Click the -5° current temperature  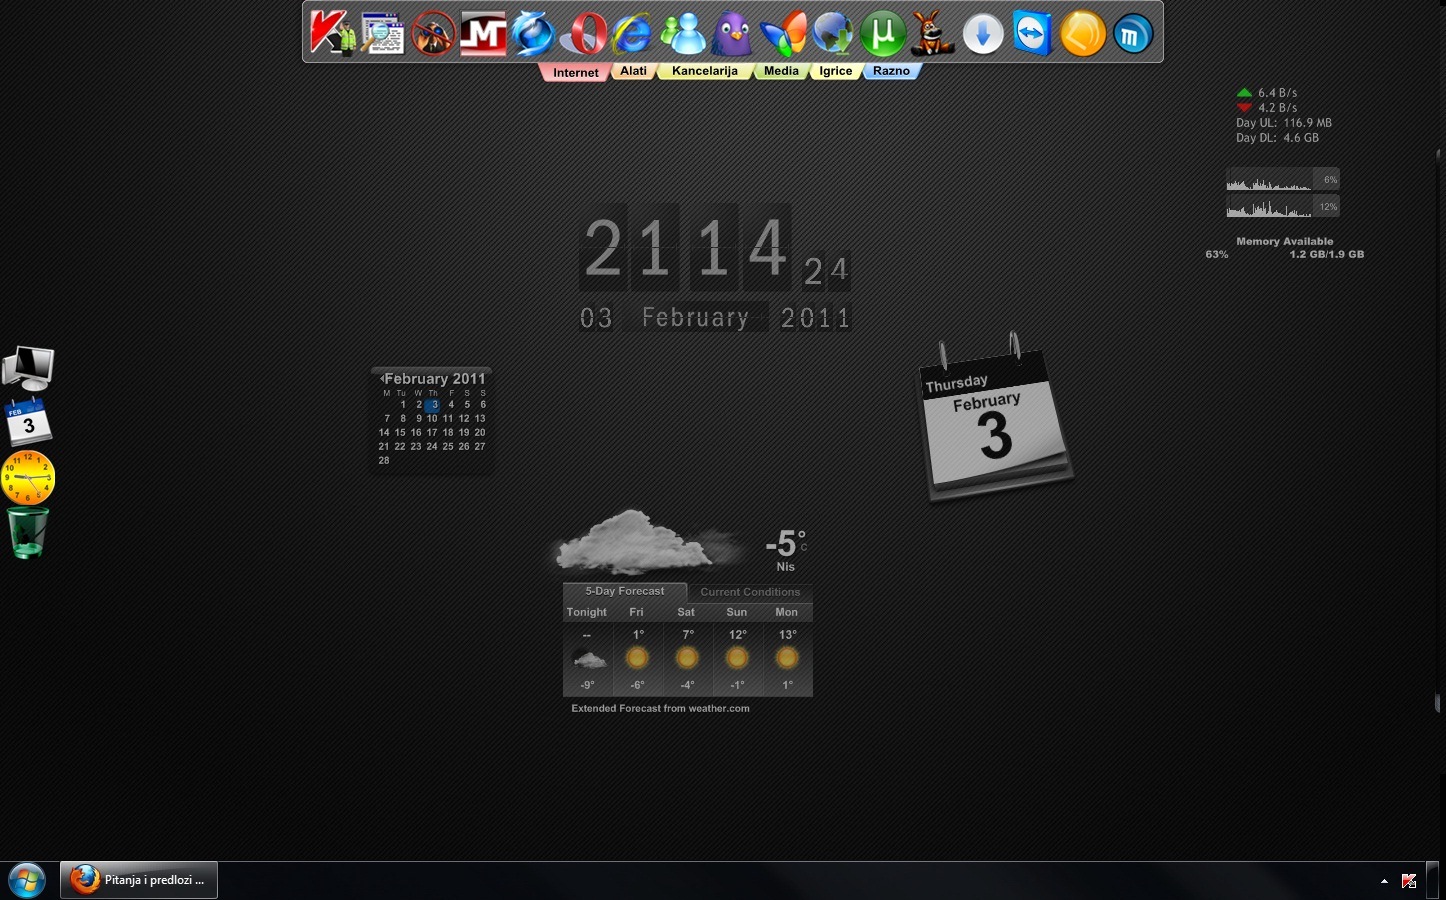point(785,543)
